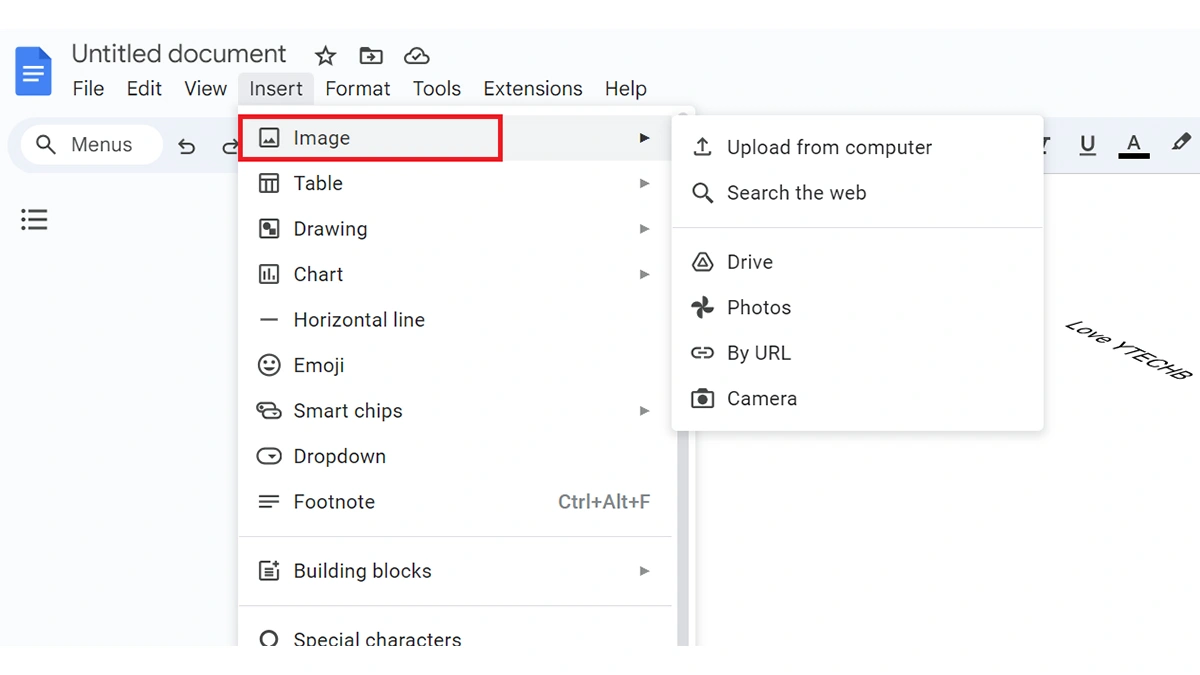Open the File menu
The height and width of the screenshot is (675, 1200).
[88, 88]
